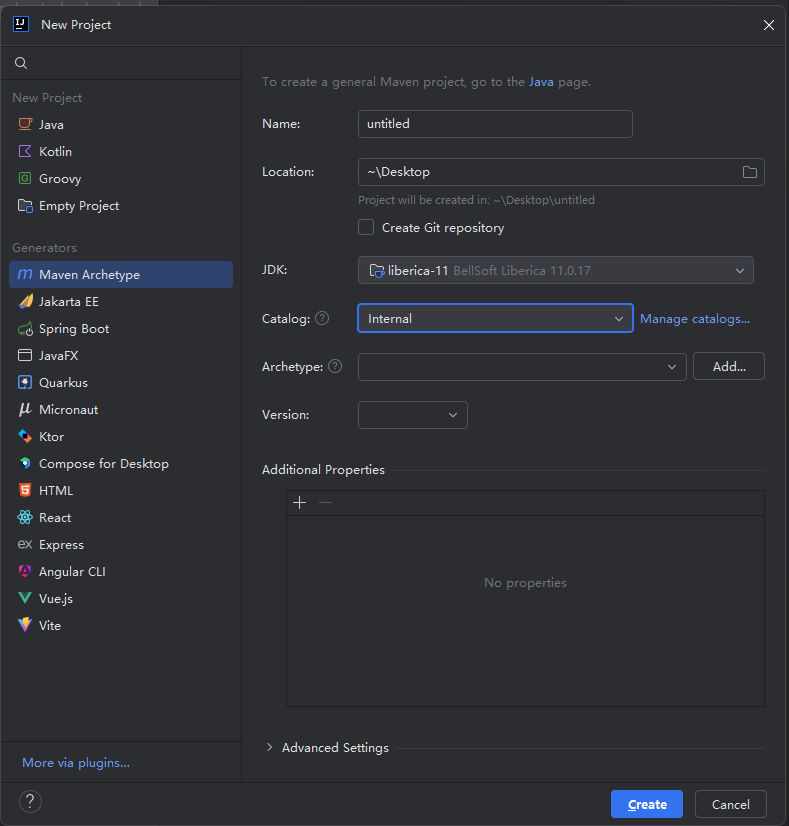Enable the Create Git repository checkbox
Viewport: 789px width, 826px height.
tap(366, 227)
